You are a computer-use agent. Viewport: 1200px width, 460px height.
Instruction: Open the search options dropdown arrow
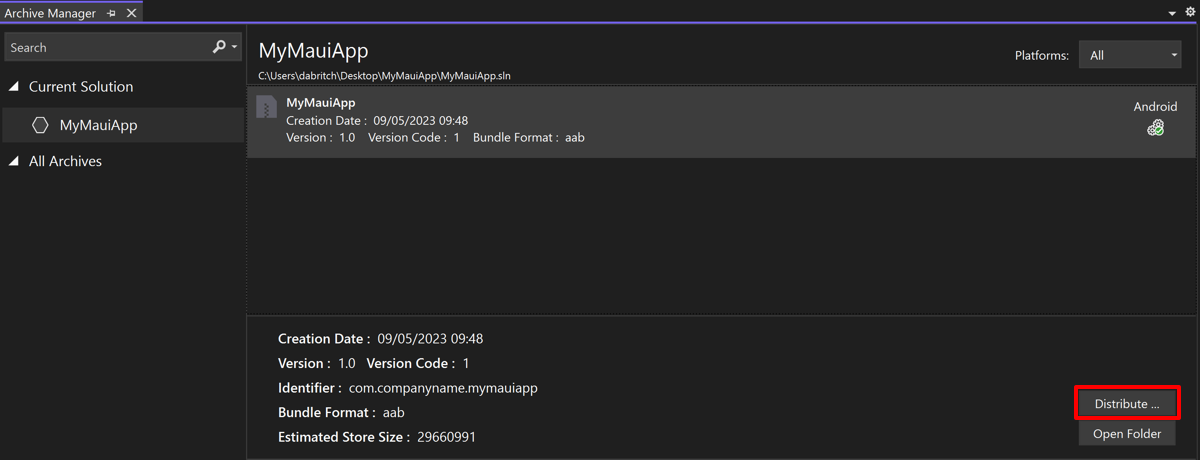point(235,47)
